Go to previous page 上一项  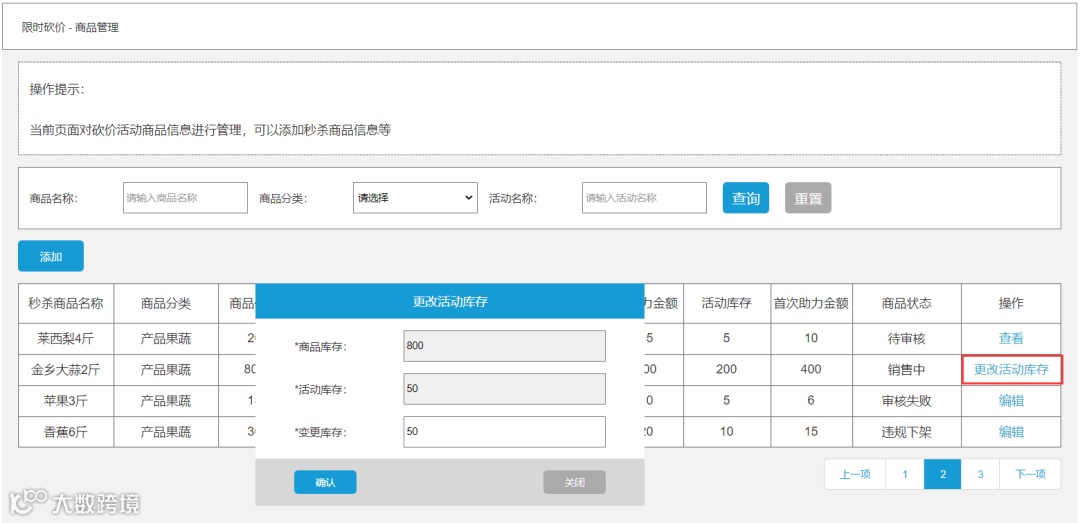(855, 474)
